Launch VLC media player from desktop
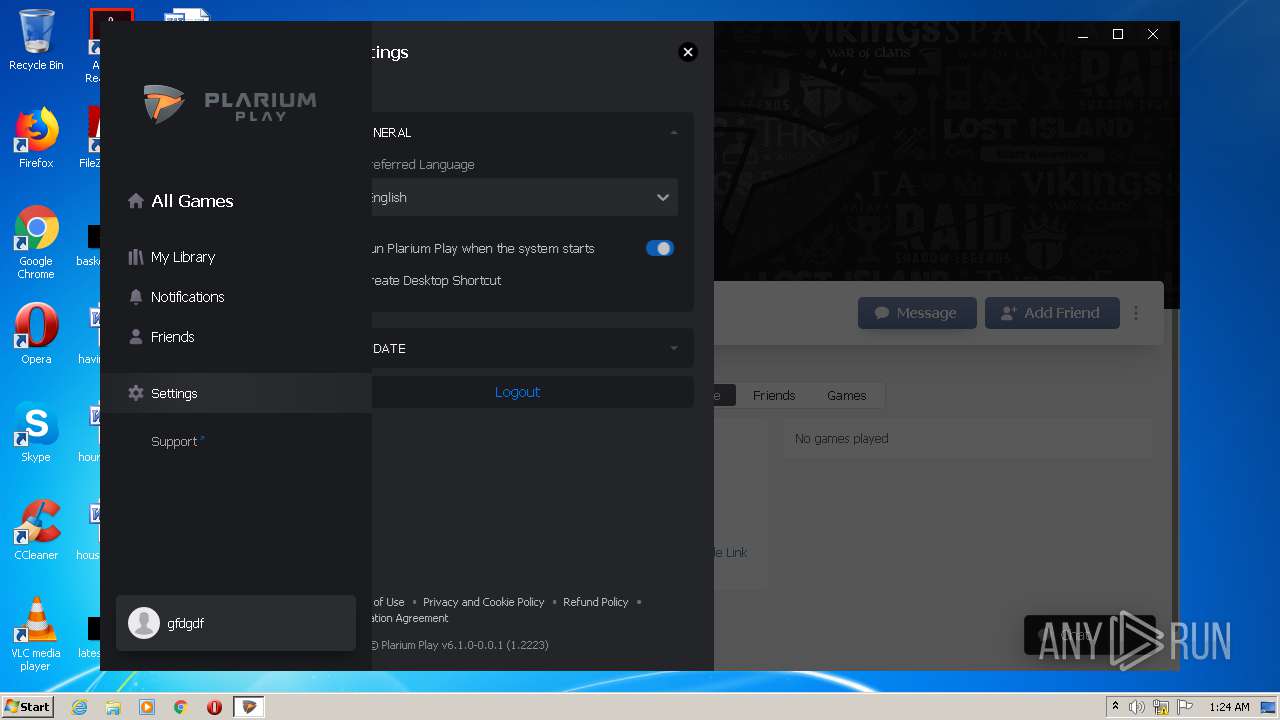 pos(36,634)
